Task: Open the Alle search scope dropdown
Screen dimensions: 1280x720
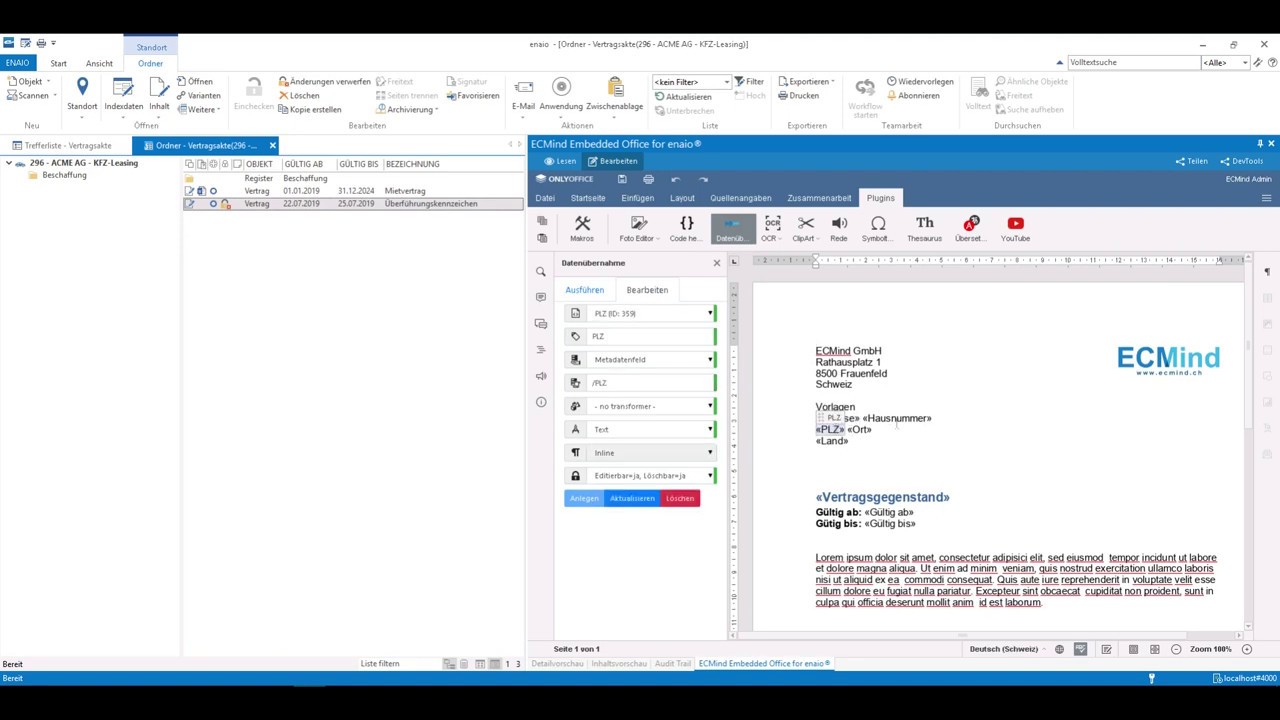Action: pos(1226,62)
